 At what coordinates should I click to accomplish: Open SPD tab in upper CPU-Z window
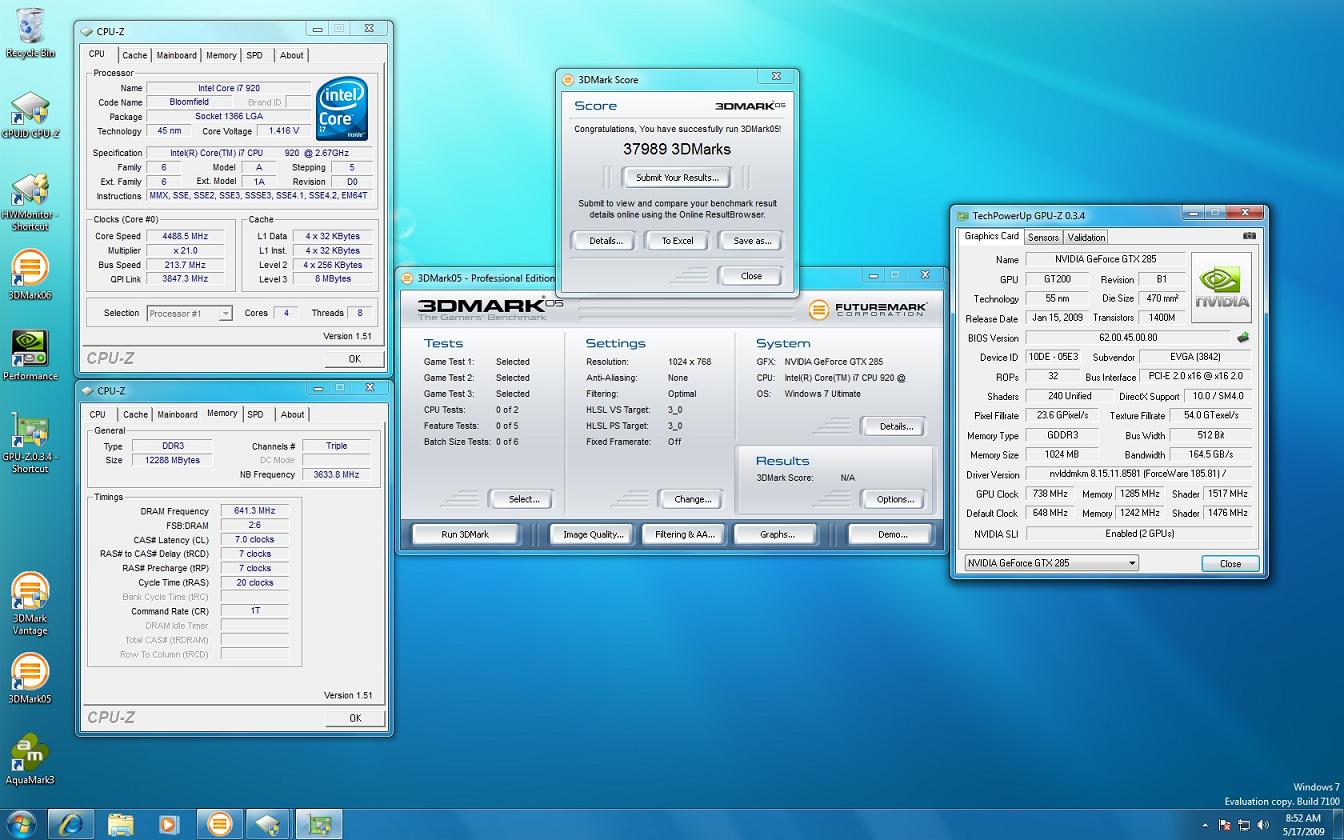[x=255, y=55]
